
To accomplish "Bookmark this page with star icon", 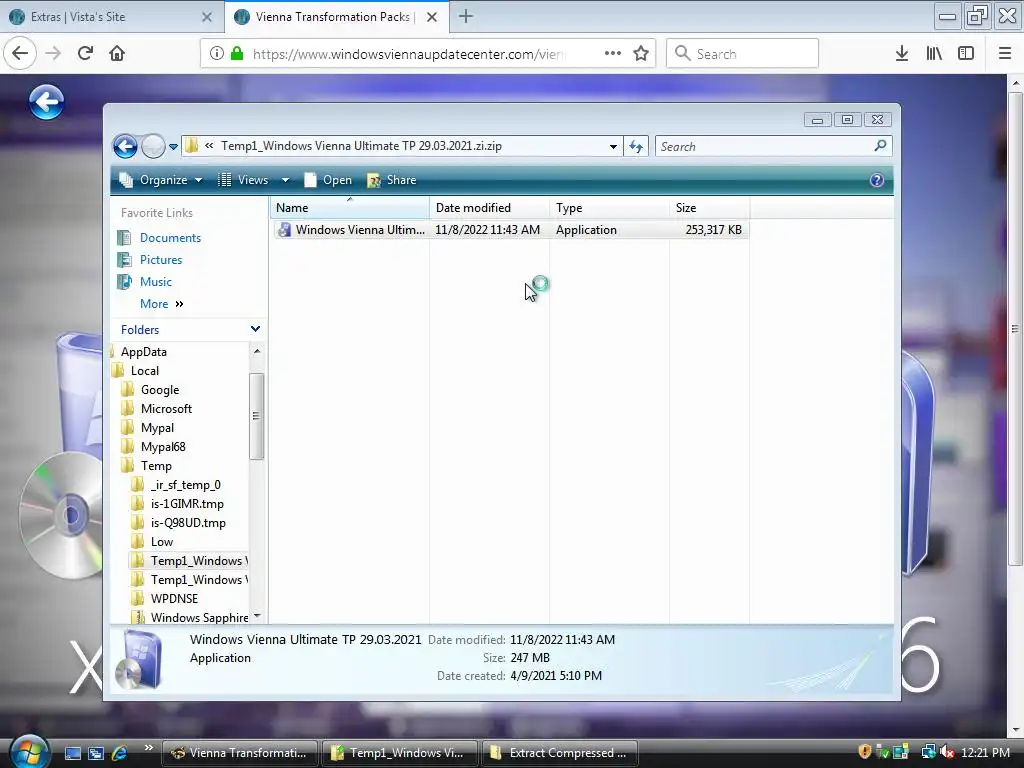I will point(641,54).
